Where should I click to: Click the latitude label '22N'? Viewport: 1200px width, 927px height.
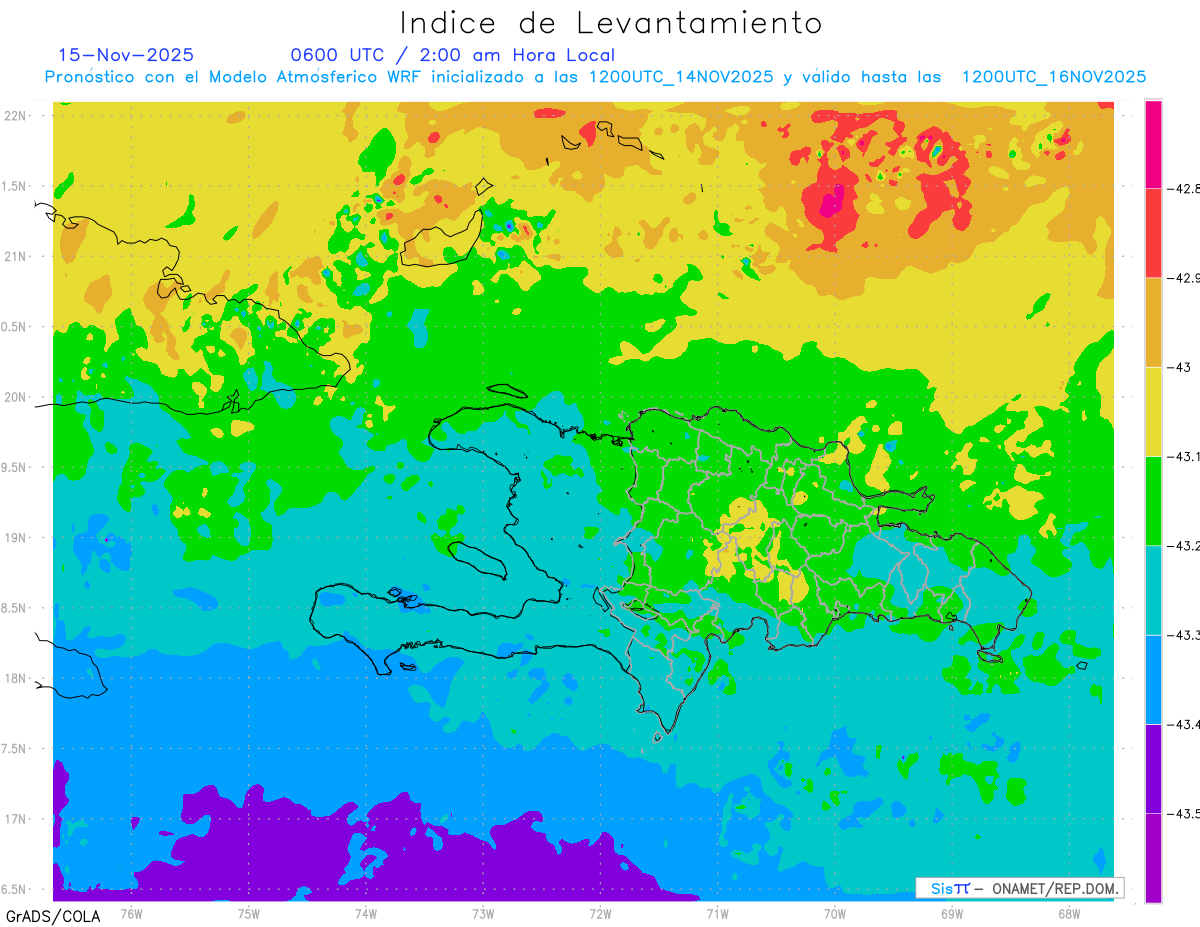[x=17, y=115]
